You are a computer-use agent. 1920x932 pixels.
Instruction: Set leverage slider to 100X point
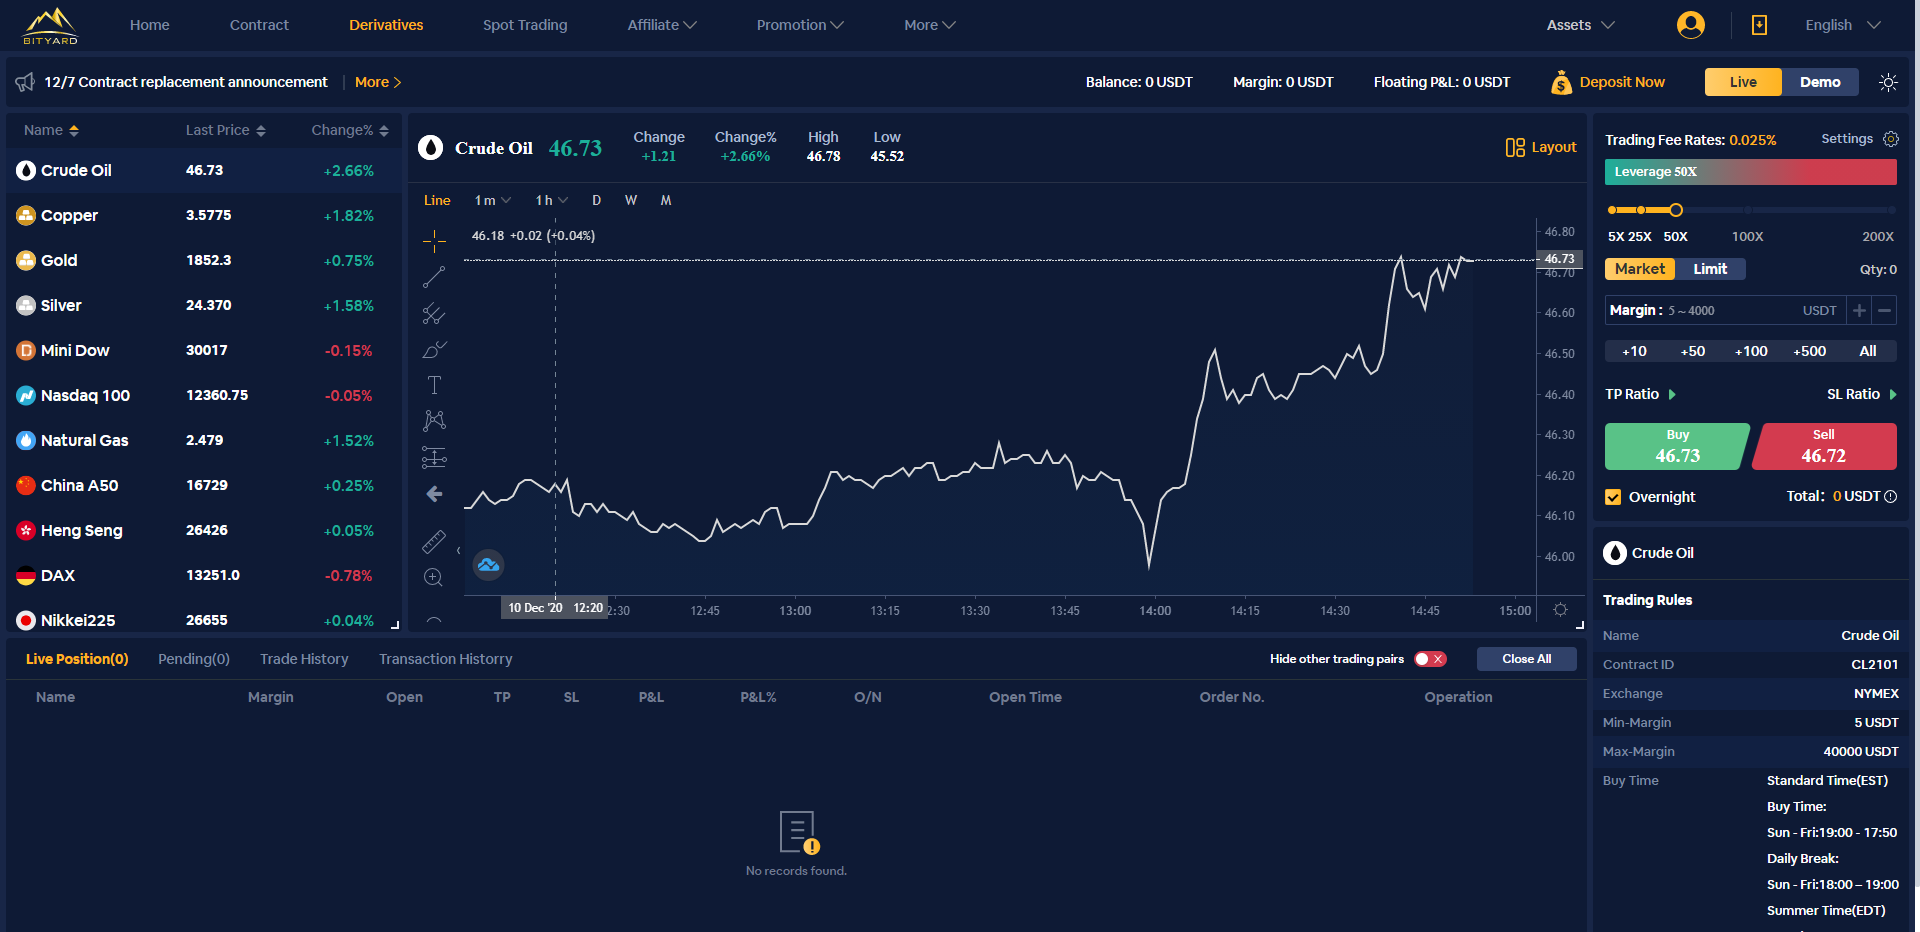pyautogui.click(x=1748, y=210)
